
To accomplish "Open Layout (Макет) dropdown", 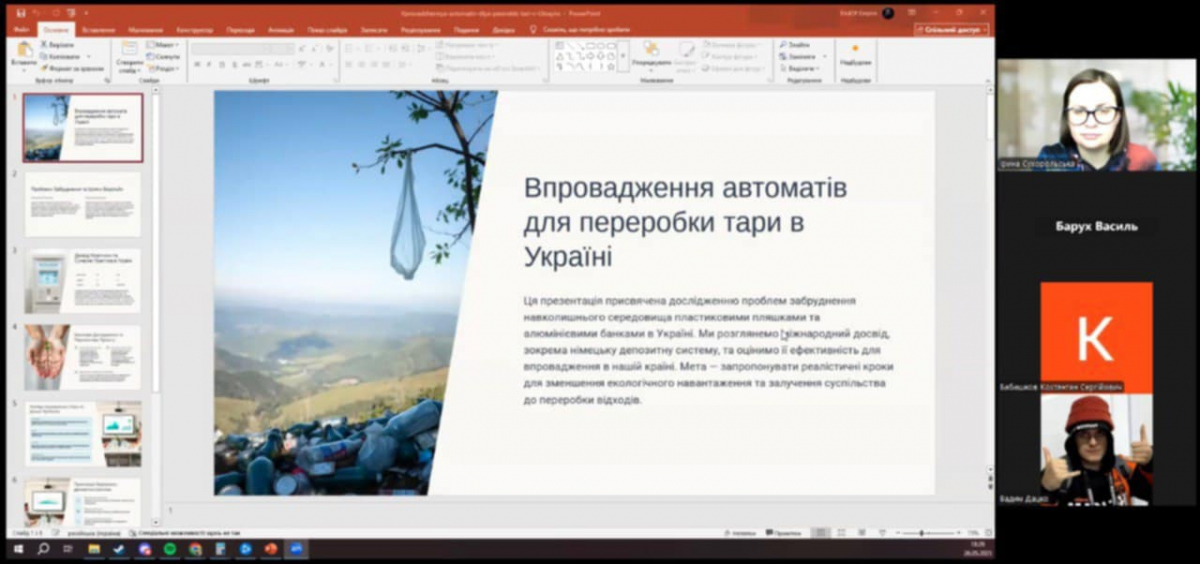I will 162,45.
